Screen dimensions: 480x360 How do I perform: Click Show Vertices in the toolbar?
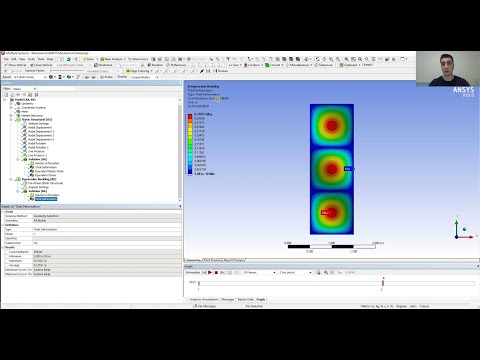click(15, 65)
